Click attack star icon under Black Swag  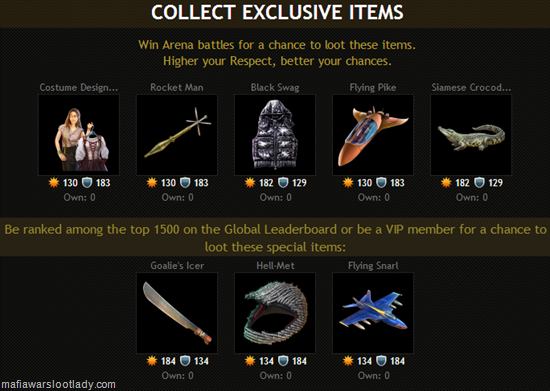(250, 183)
